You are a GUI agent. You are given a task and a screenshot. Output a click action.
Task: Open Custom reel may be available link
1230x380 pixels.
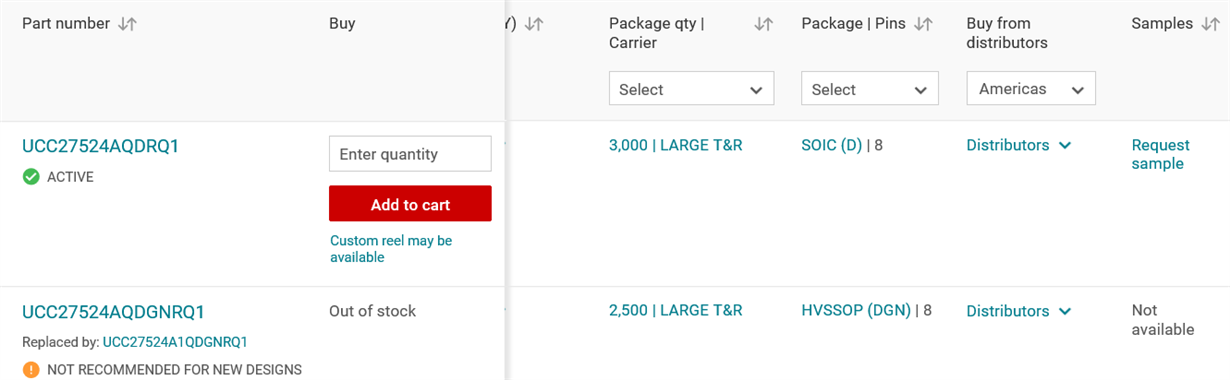tap(391, 249)
